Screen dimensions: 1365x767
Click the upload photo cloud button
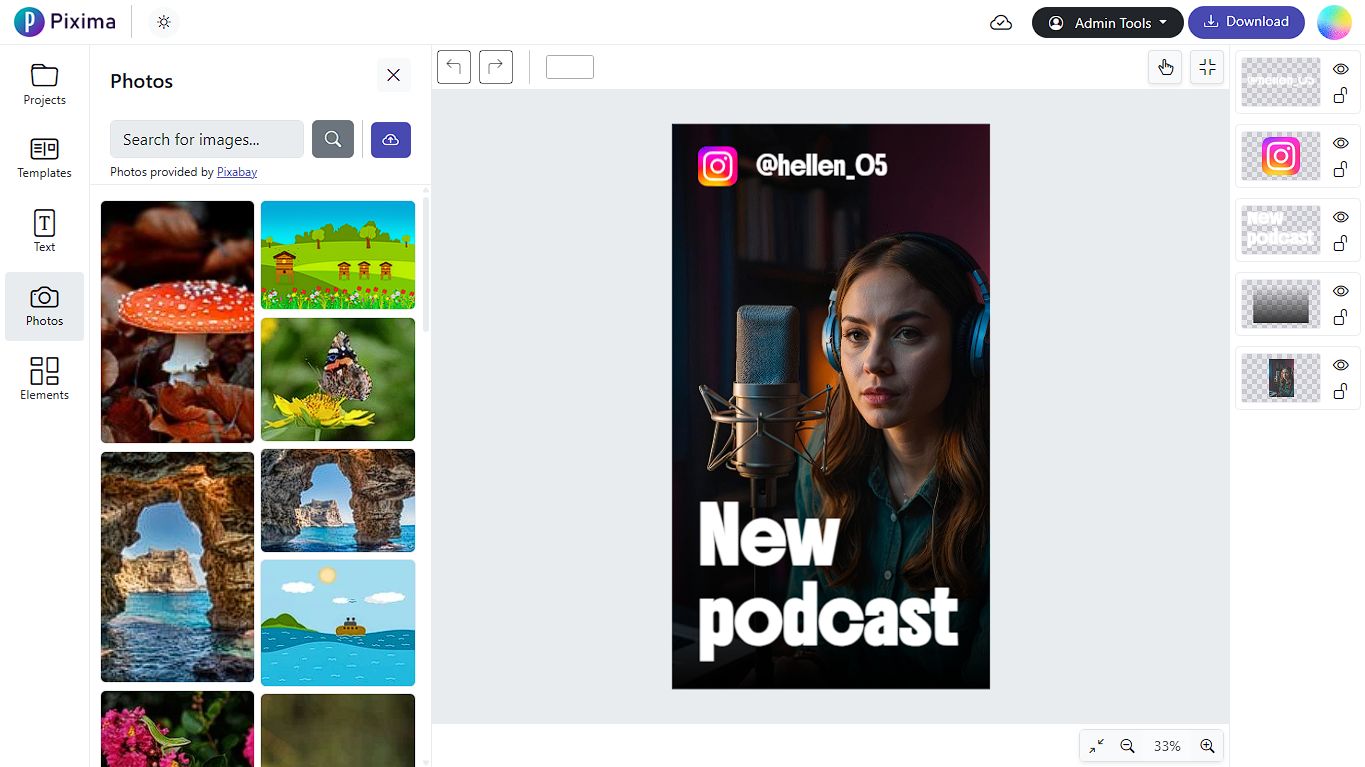[391, 139]
